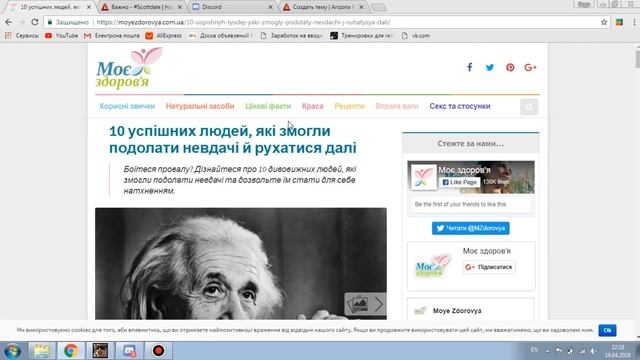640x360 pixels.
Task: Open the Windows Start menu
Action: [12, 351]
